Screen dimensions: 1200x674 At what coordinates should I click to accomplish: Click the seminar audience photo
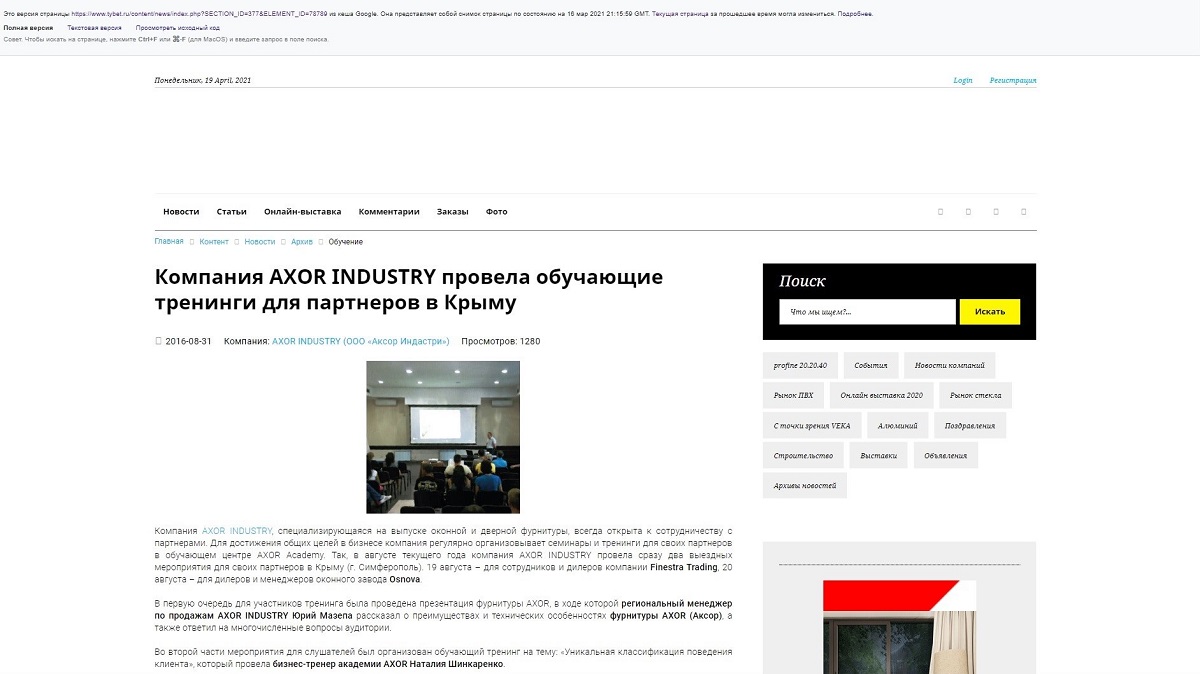tap(443, 437)
